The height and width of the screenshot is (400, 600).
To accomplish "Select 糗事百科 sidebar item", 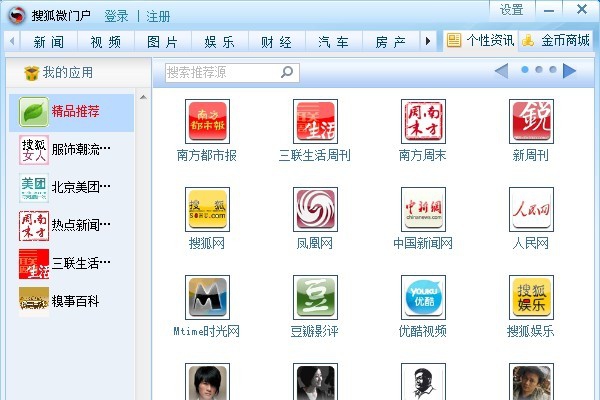I will [x=72, y=301].
